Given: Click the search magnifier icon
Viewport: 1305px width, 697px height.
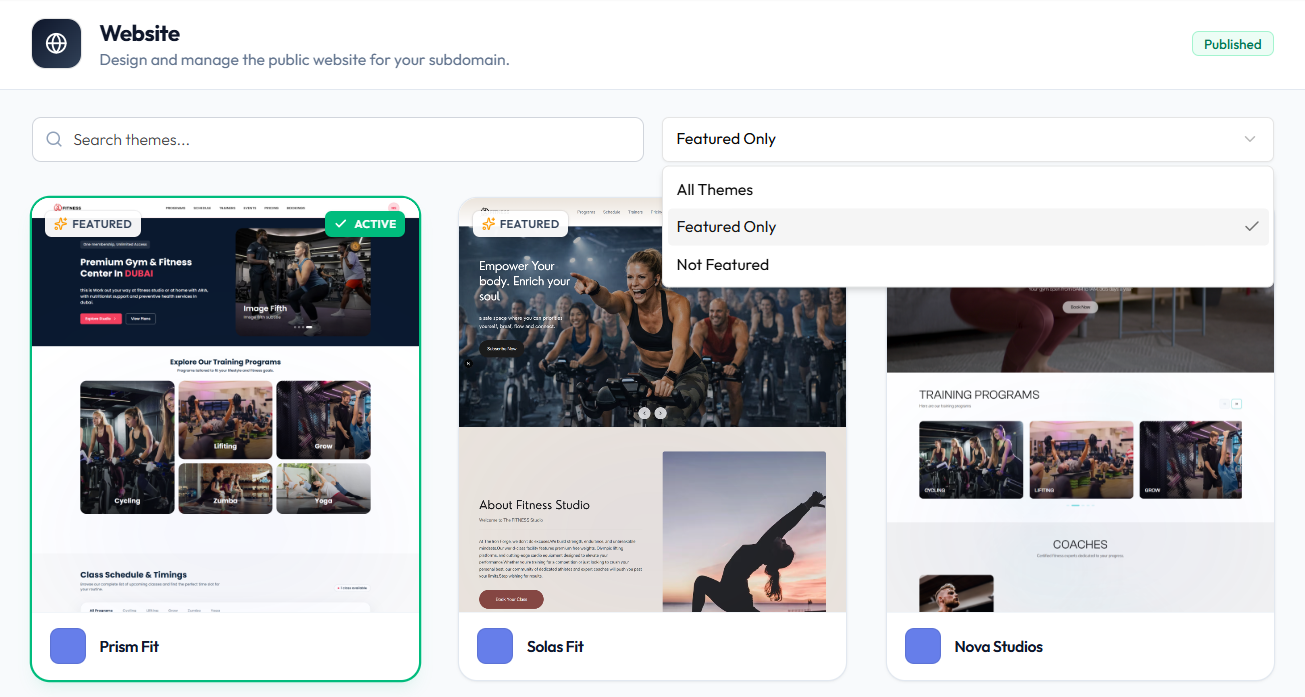Looking at the screenshot, I should point(55,140).
